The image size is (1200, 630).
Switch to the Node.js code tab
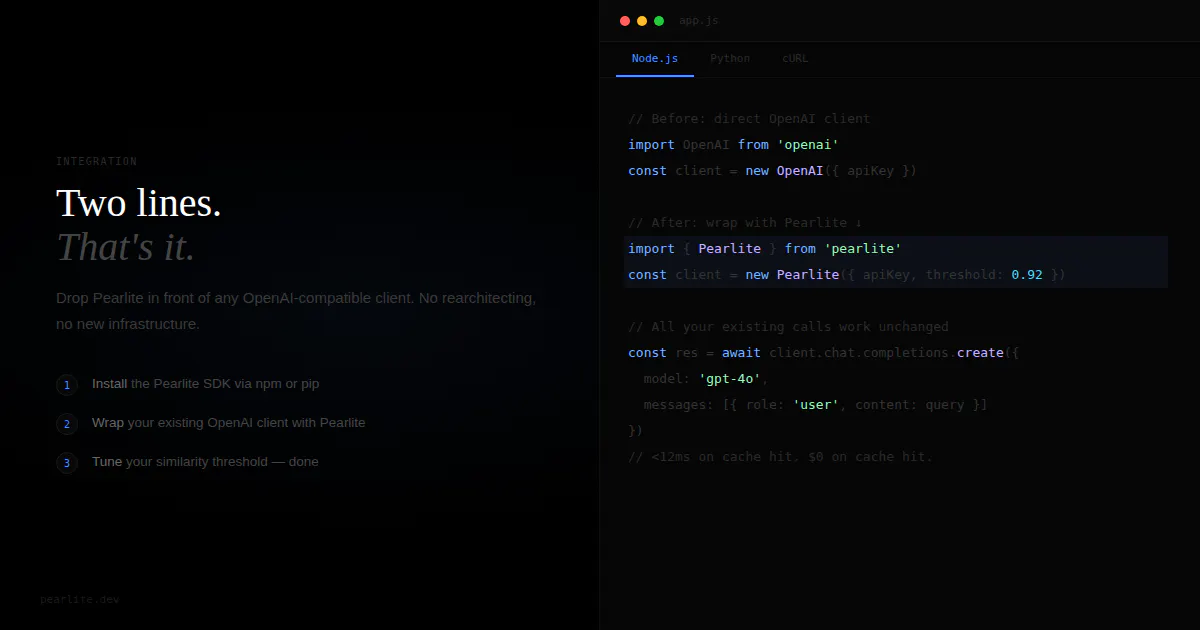(654, 58)
